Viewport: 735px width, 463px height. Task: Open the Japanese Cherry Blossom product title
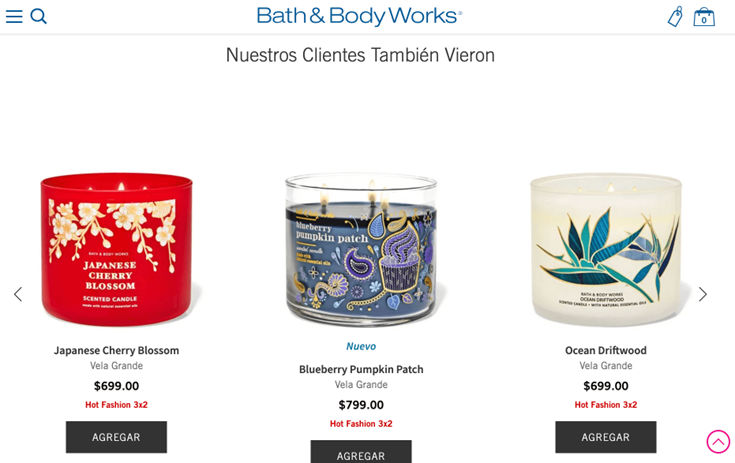point(116,351)
